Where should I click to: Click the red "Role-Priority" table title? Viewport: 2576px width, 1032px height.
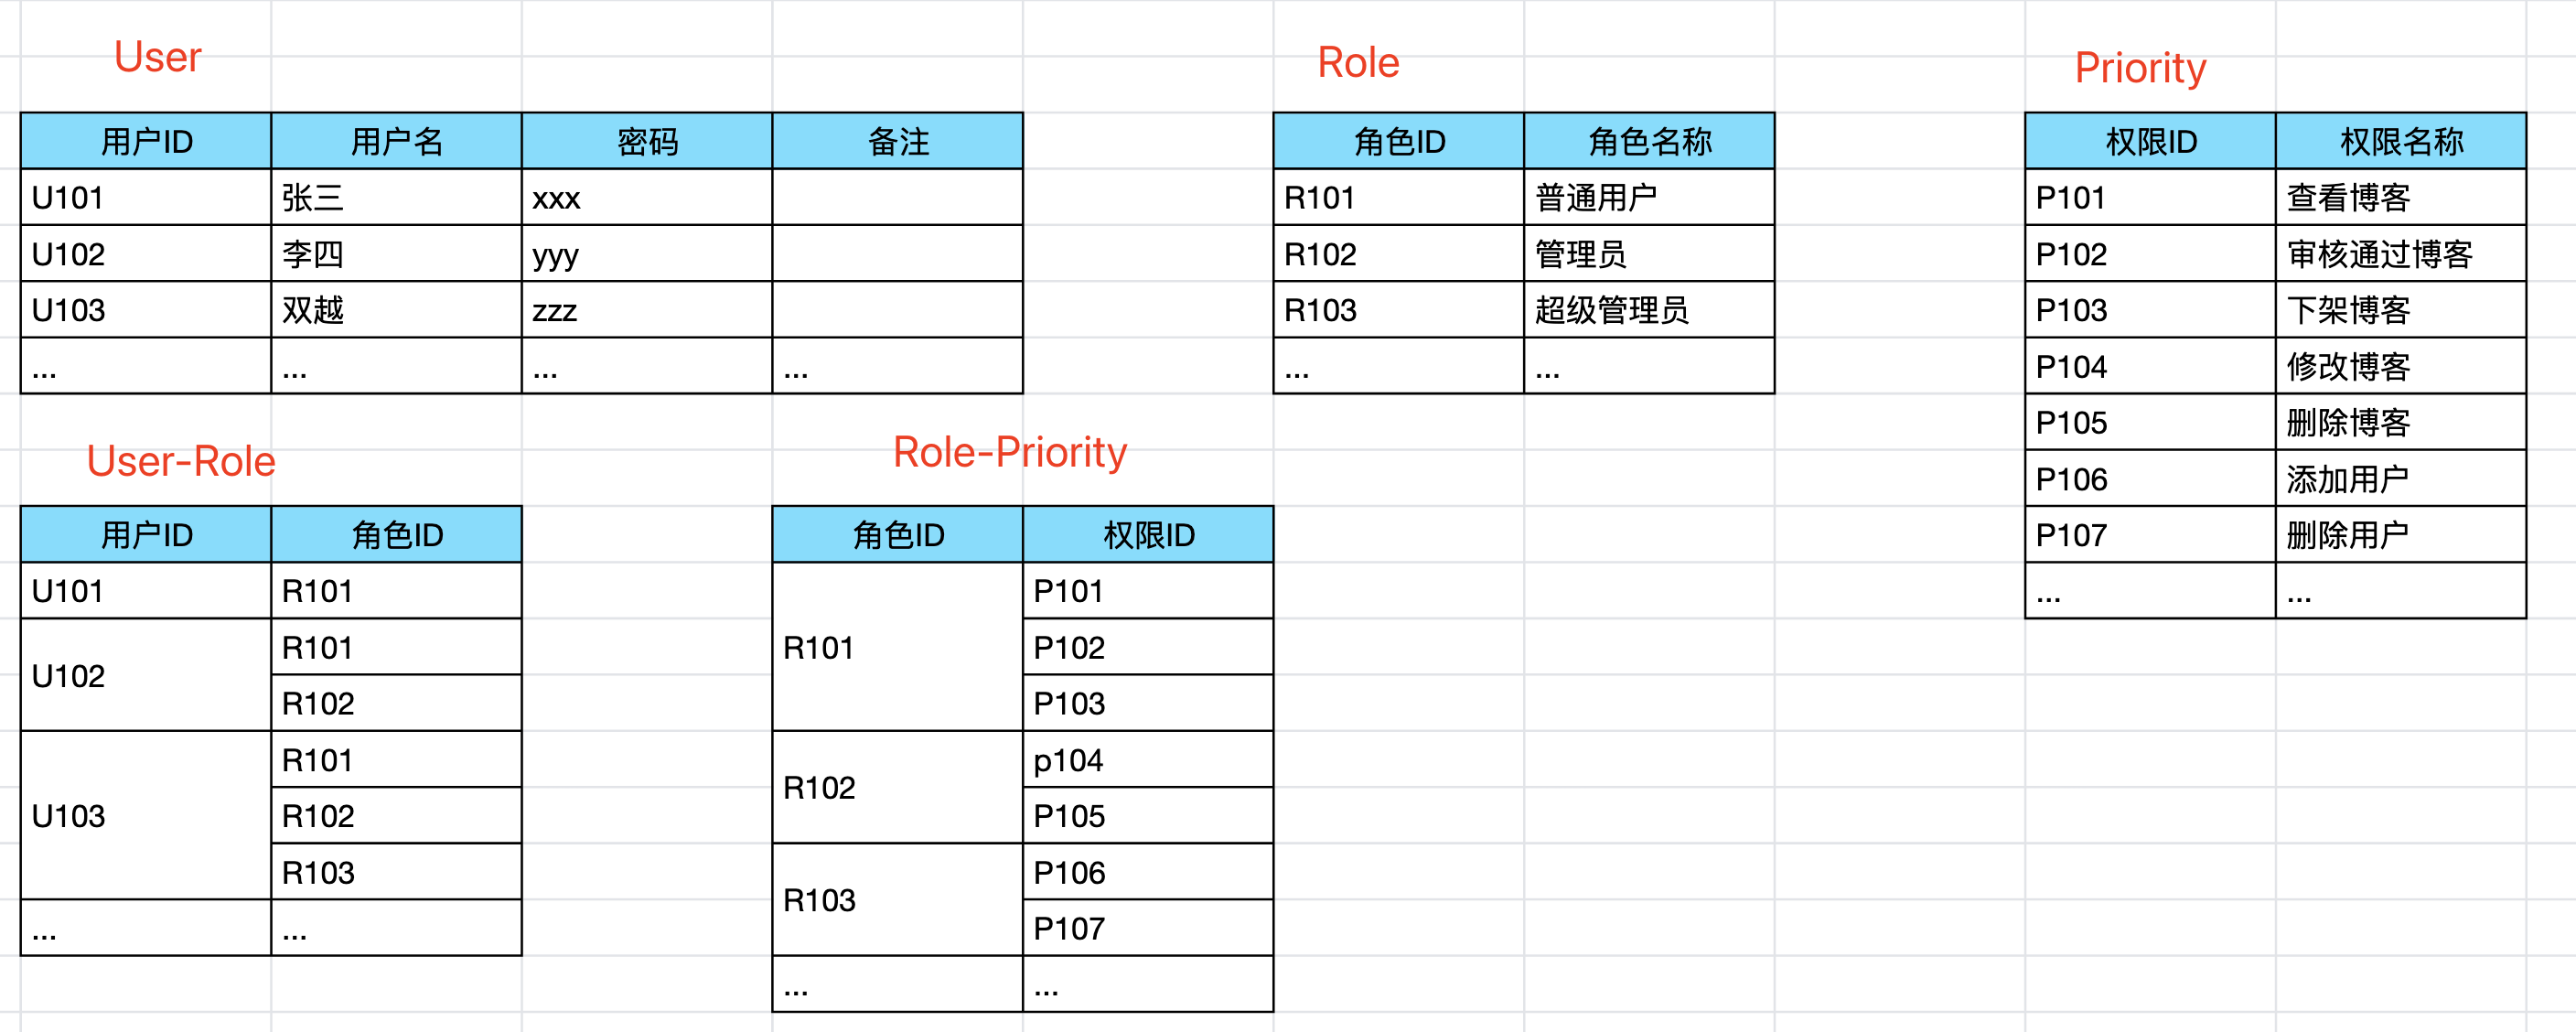point(1009,452)
